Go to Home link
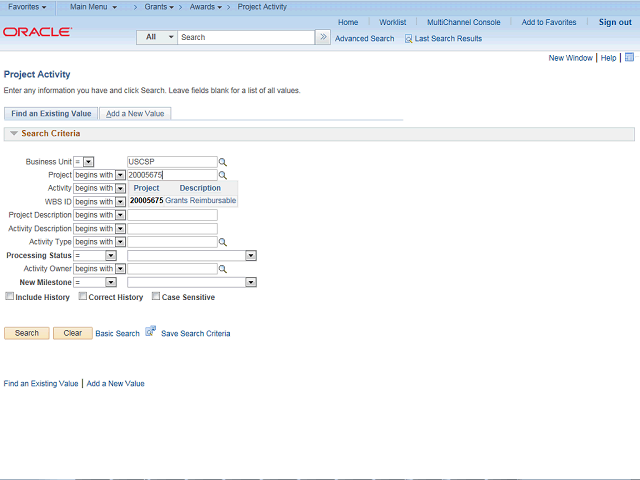The image size is (640, 480). pyautogui.click(x=348, y=22)
